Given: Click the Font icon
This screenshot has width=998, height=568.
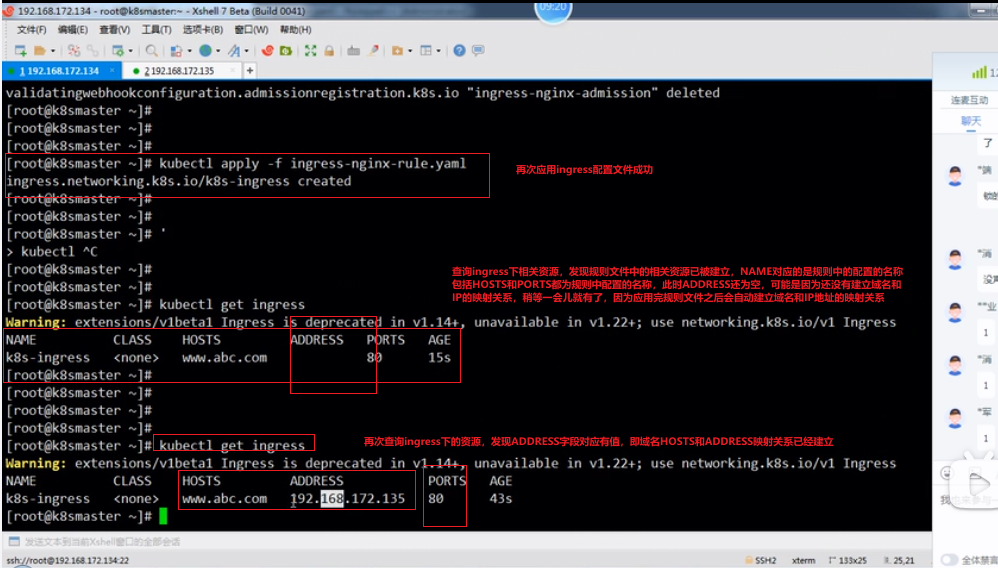Looking at the screenshot, I should pyautogui.click(x=234, y=50).
